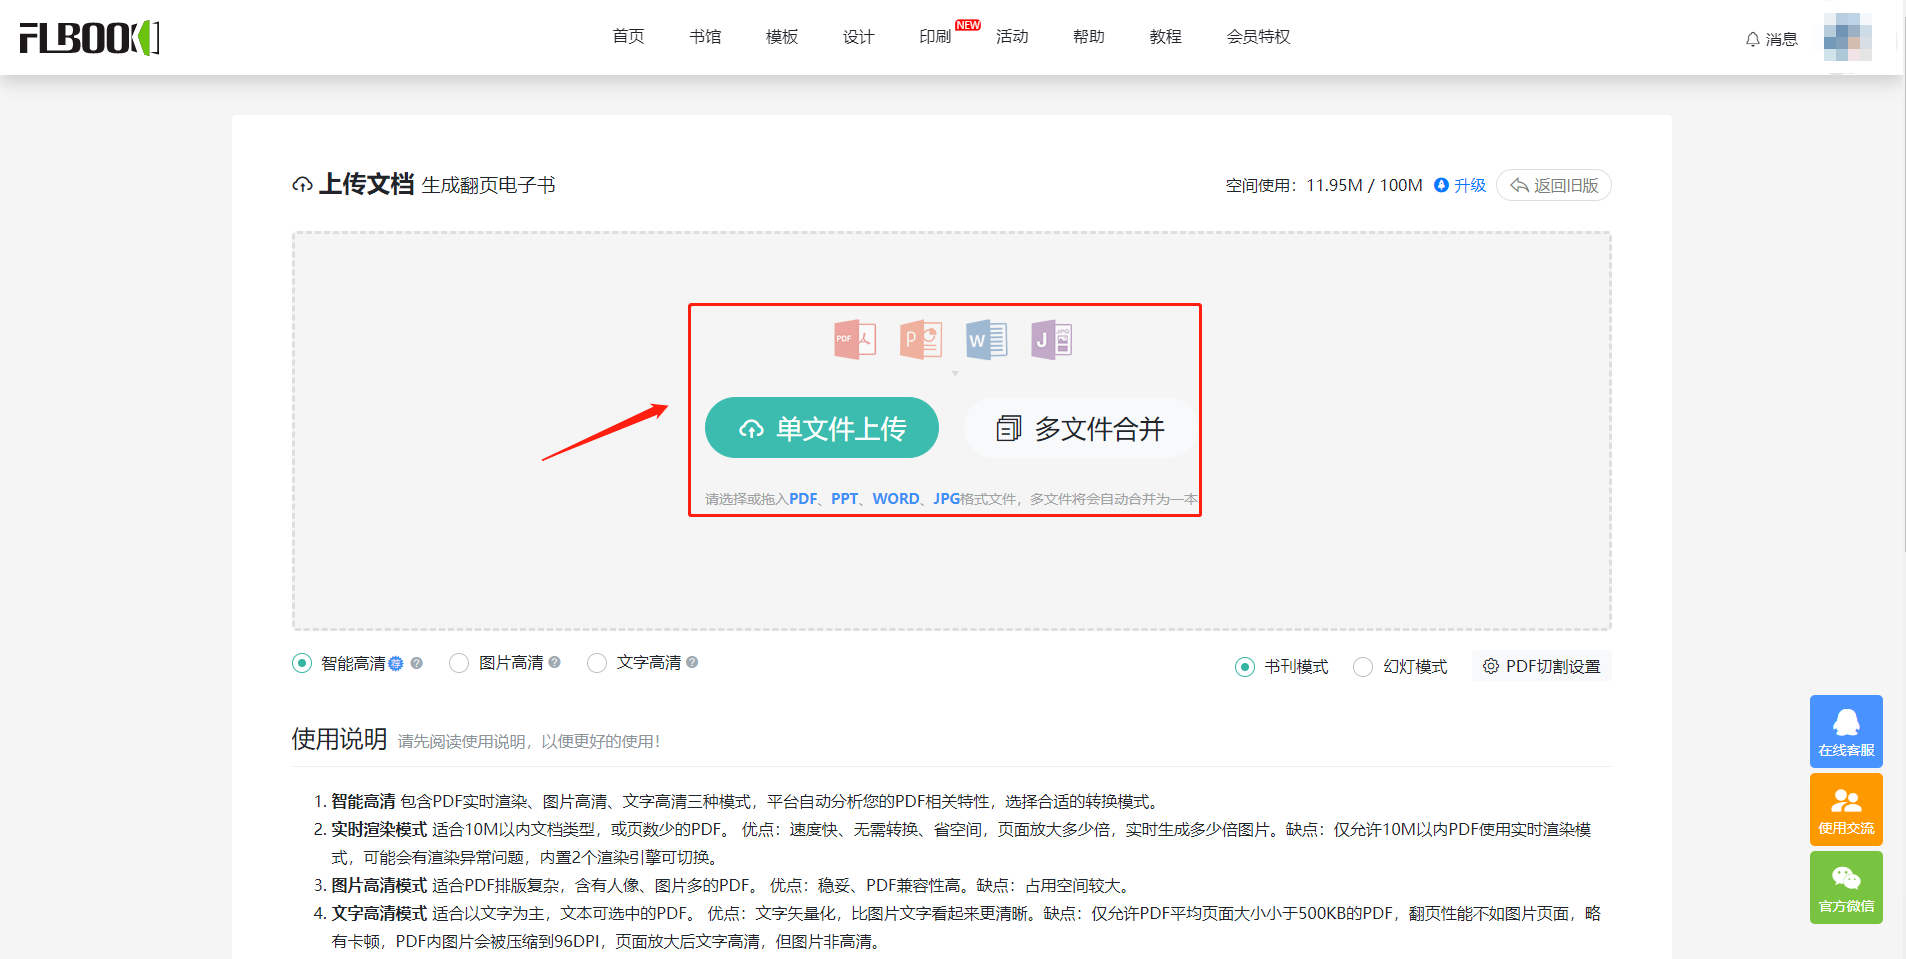Open help icon next to 智能高清
This screenshot has width=1906, height=959.
coord(417,663)
